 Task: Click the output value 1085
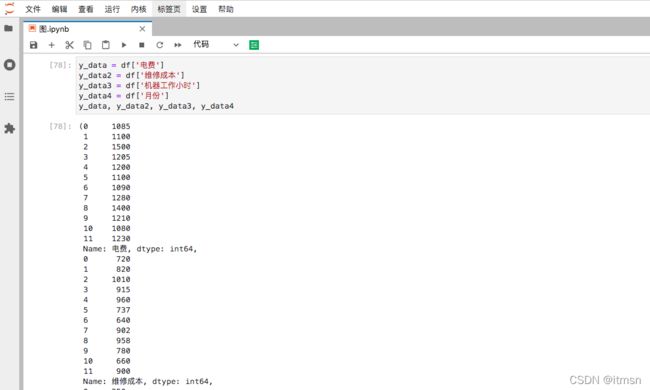(121, 126)
